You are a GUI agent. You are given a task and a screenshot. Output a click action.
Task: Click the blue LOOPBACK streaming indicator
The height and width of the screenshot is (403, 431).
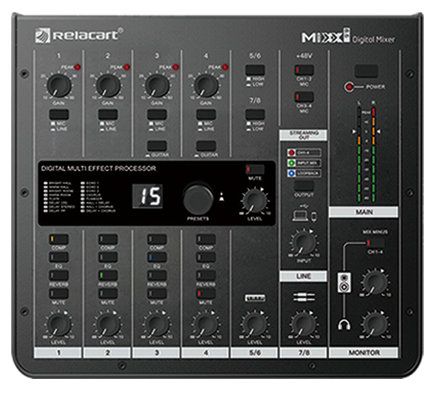pyautogui.click(x=291, y=173)
